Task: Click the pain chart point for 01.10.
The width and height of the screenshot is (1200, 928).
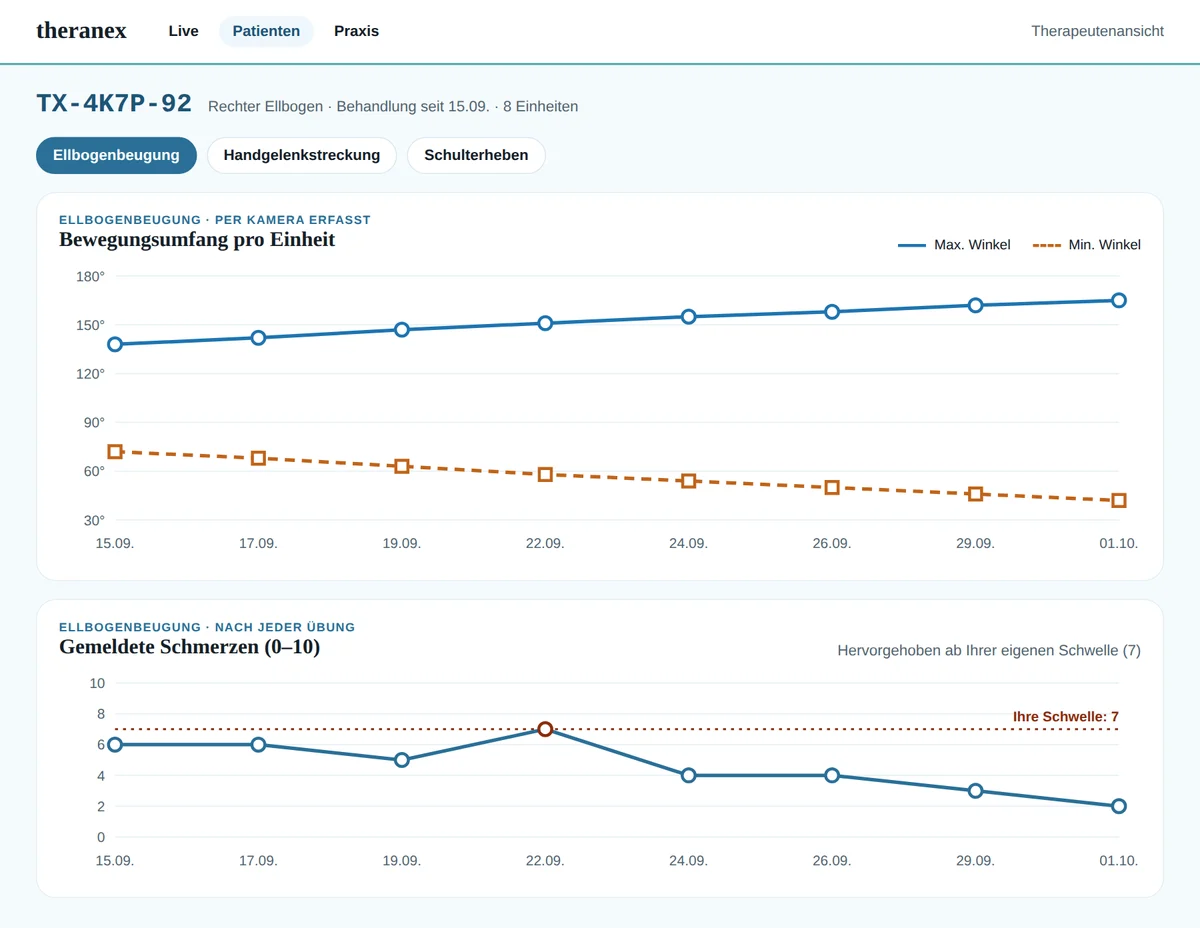Action: point(1119,806)
